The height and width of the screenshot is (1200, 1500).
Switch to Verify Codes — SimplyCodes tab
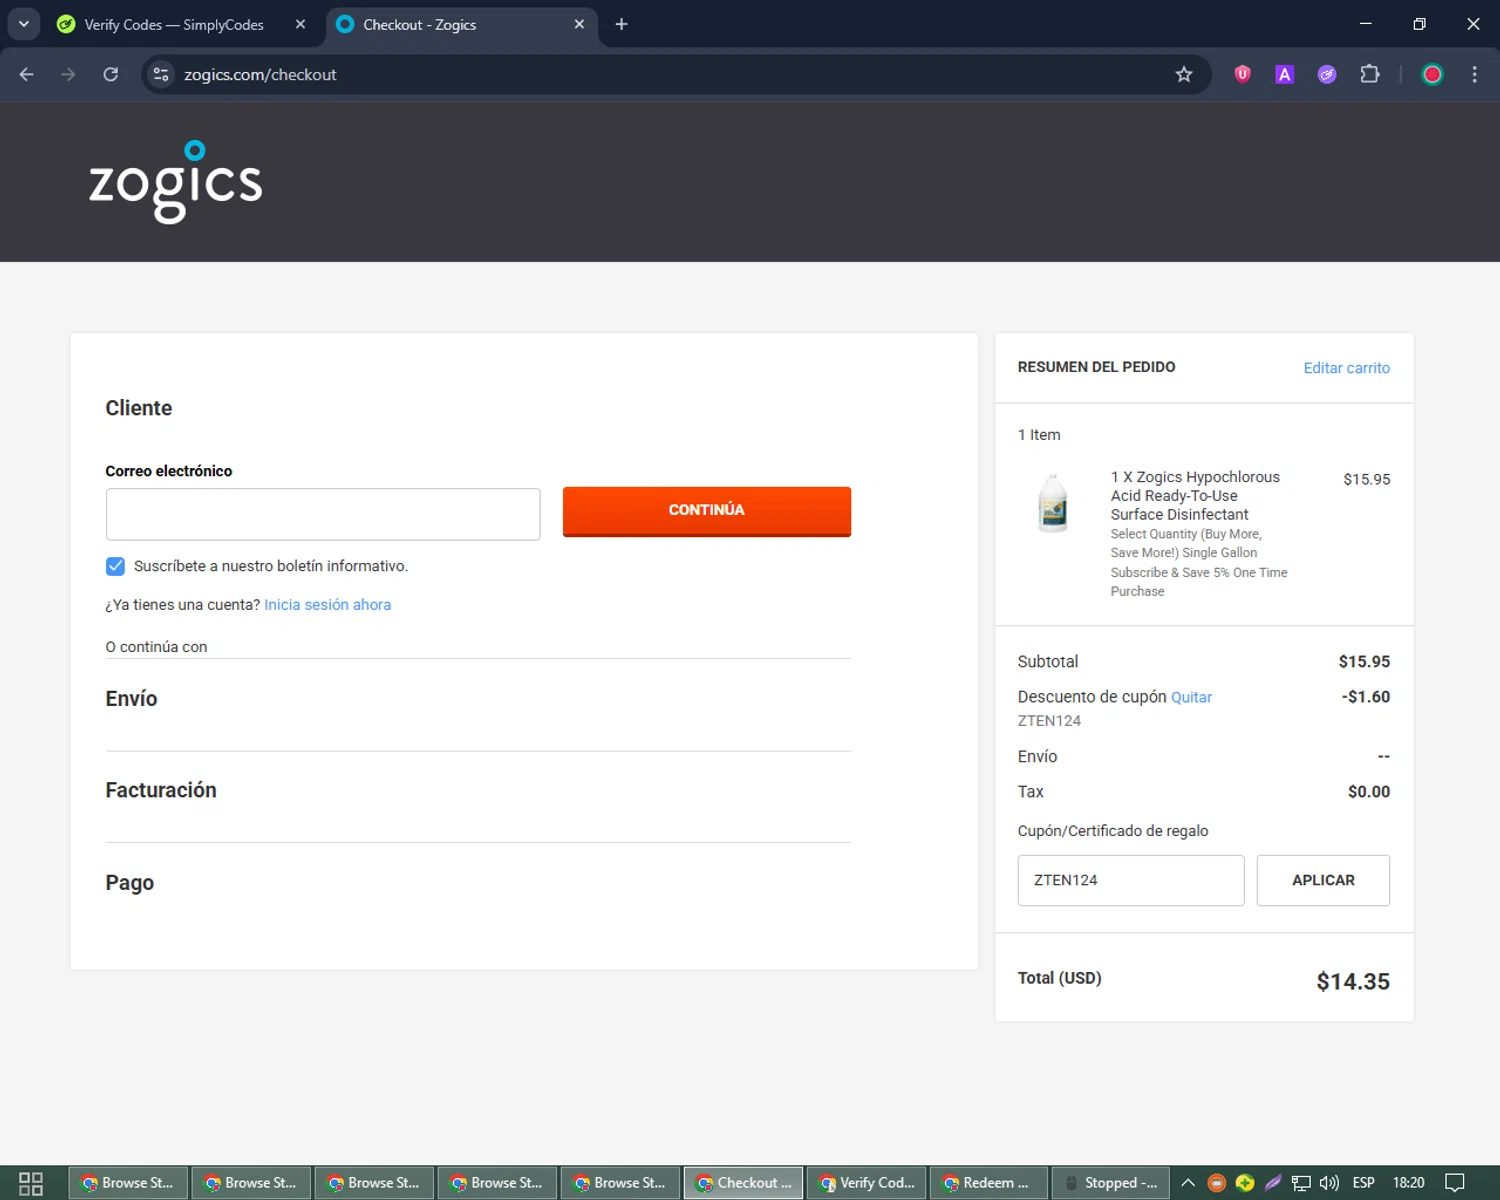174,24
